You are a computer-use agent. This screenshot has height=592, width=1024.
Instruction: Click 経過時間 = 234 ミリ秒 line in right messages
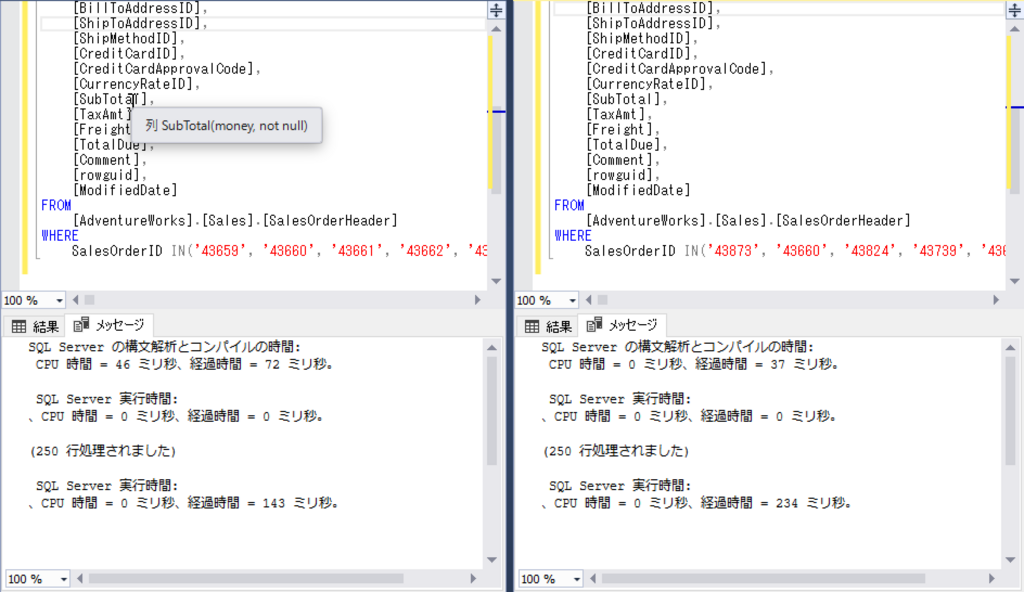click(x=696, y=503)
